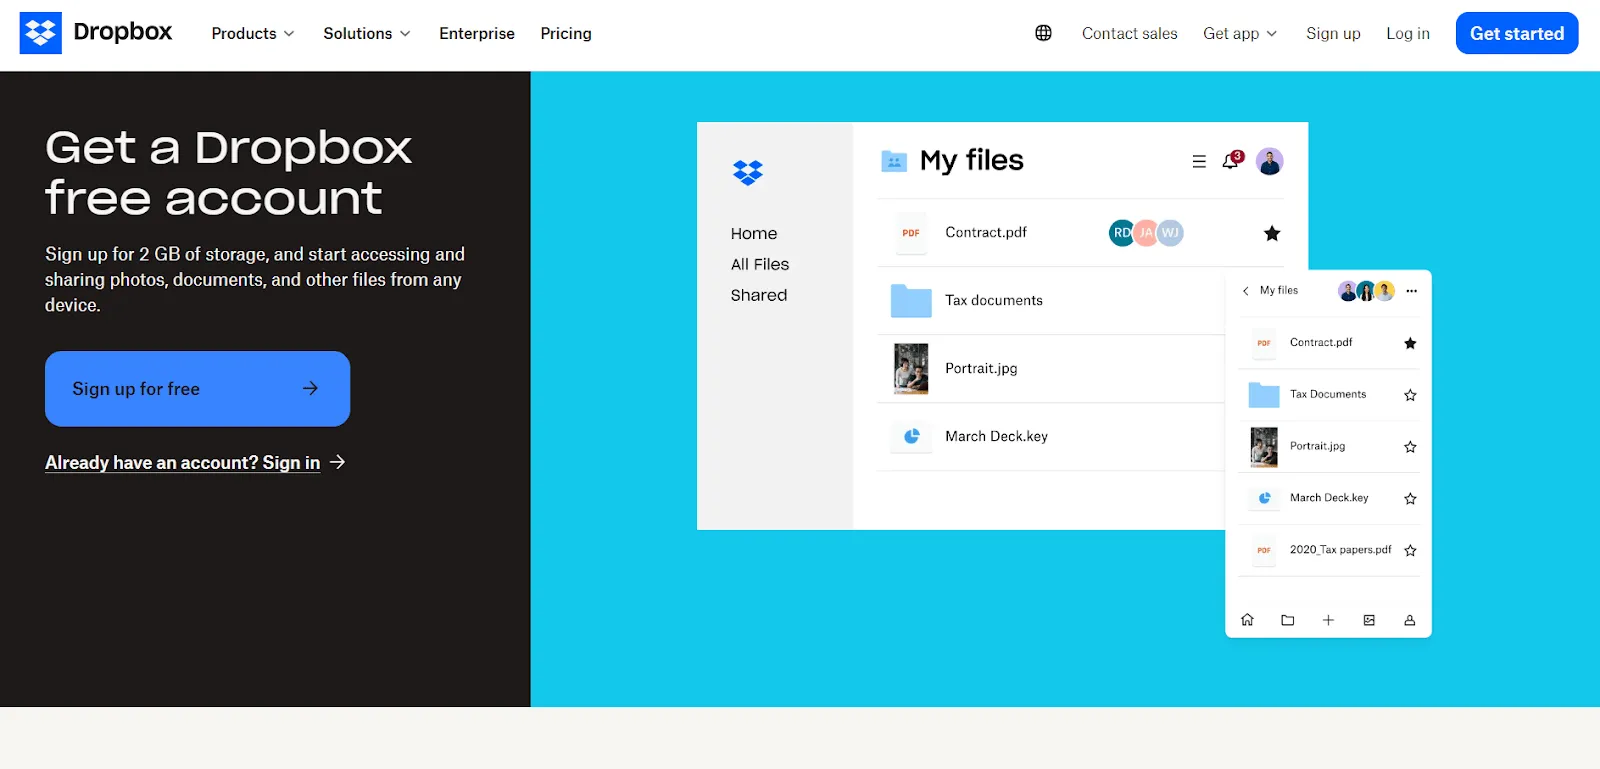Expand the Products dropdown menu

(x=253, y=33)
